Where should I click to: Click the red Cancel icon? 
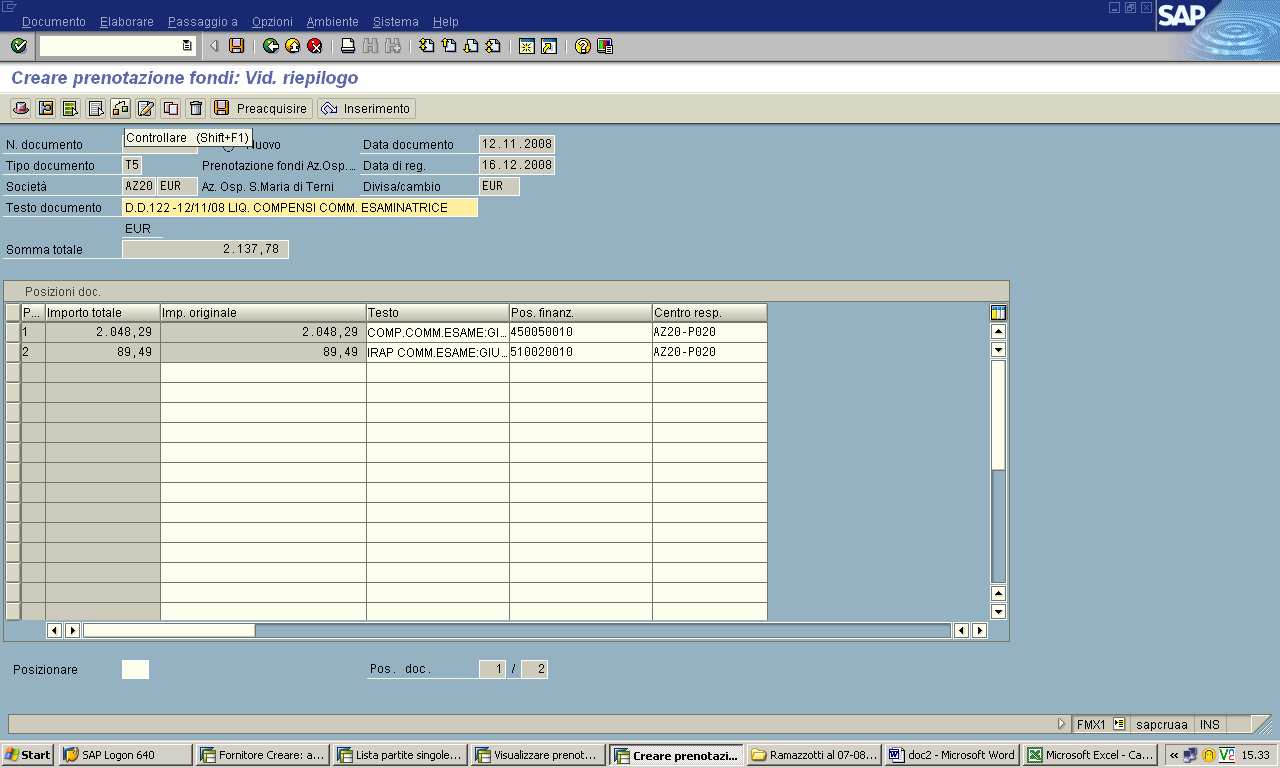315,46
